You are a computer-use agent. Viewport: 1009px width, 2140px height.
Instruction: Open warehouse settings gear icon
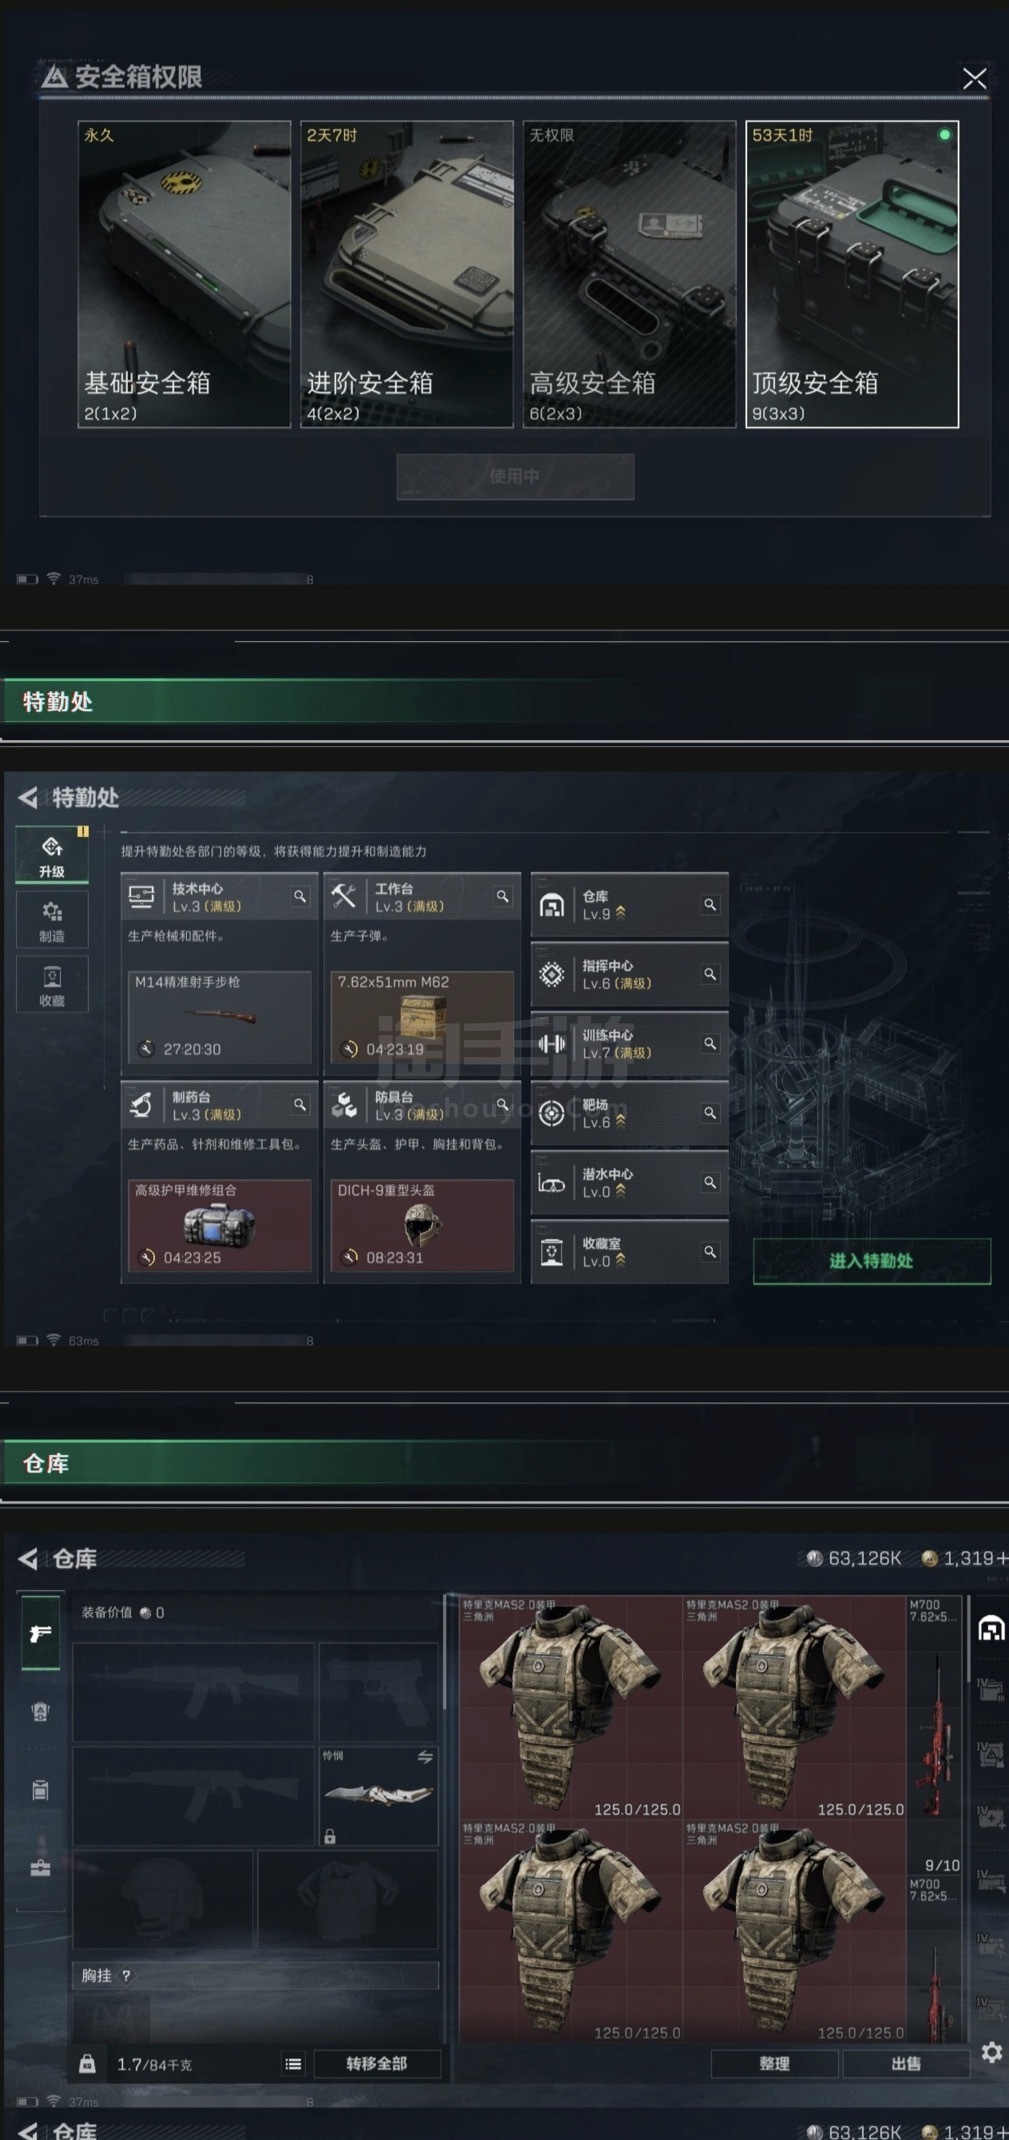[x=991, y=2053]
